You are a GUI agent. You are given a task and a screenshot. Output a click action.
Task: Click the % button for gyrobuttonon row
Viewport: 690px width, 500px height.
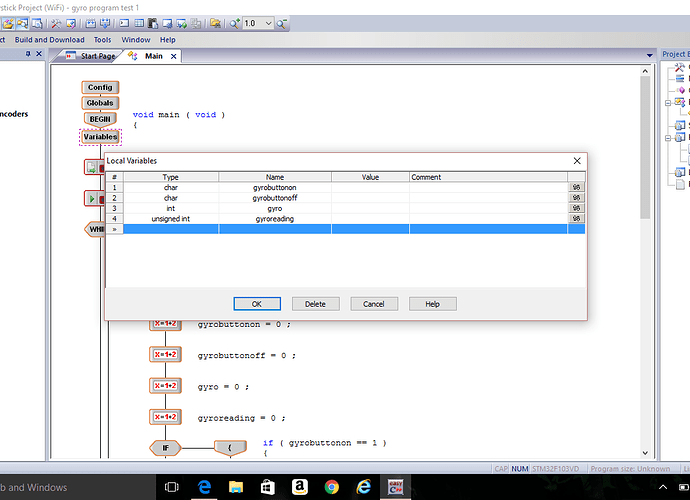click(576, 187)
